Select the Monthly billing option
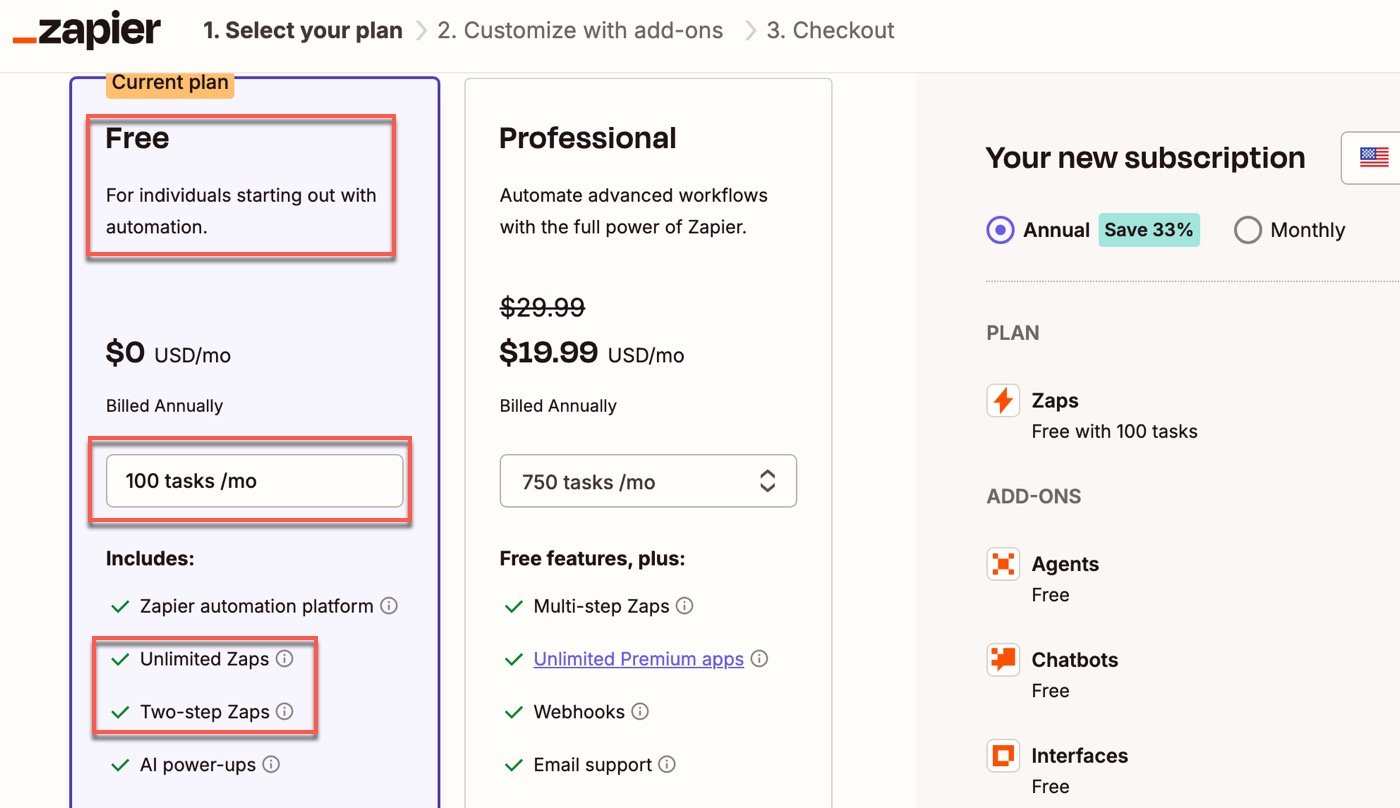 [1248, 230]
